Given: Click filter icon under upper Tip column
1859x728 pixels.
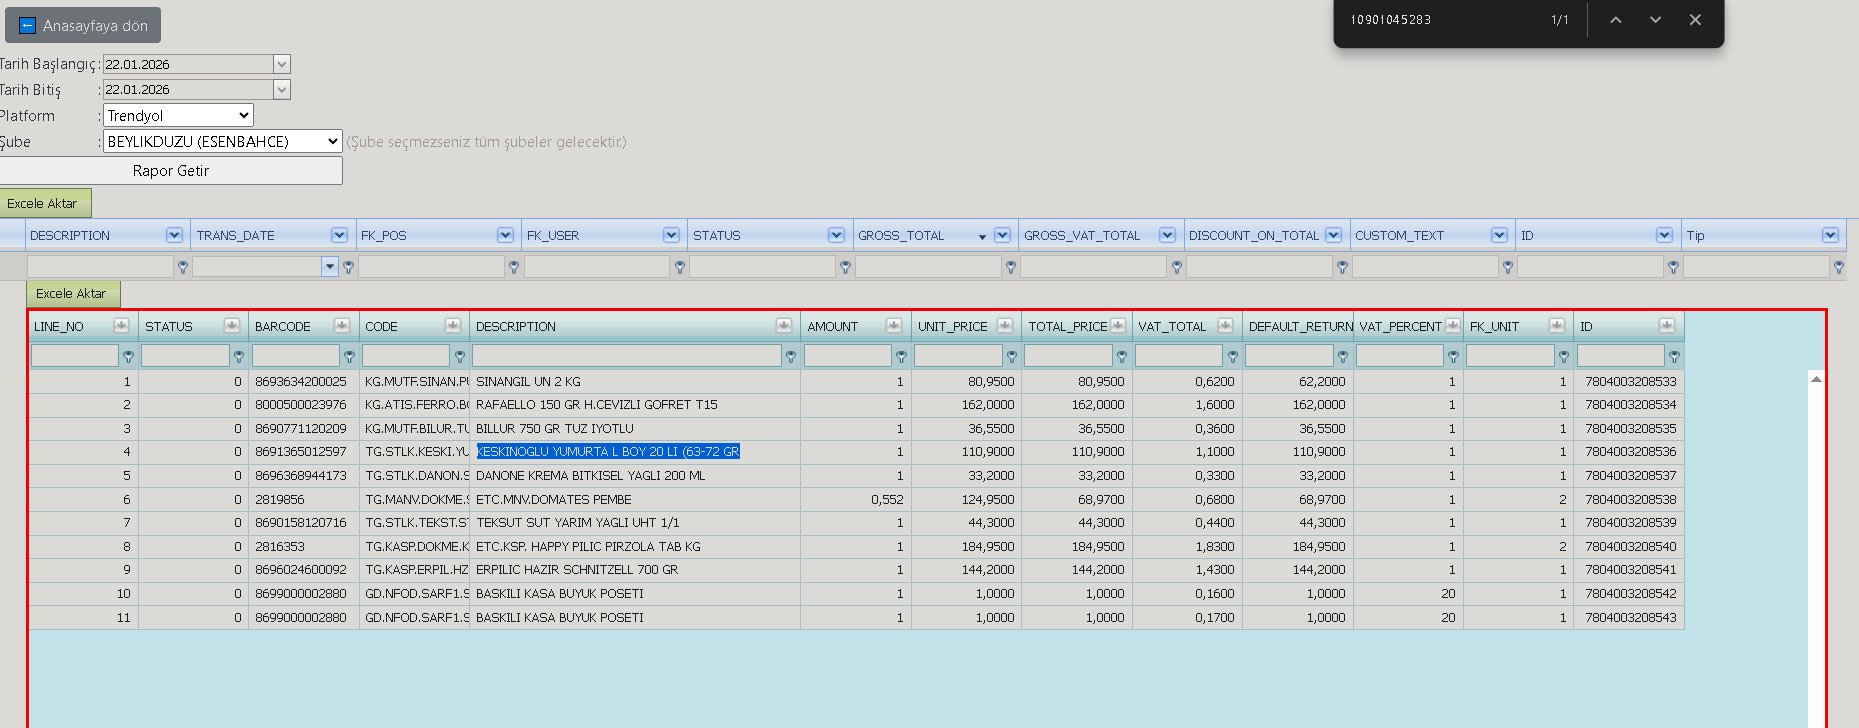Looking at the screenshot, I should (x=1838, y=267).
